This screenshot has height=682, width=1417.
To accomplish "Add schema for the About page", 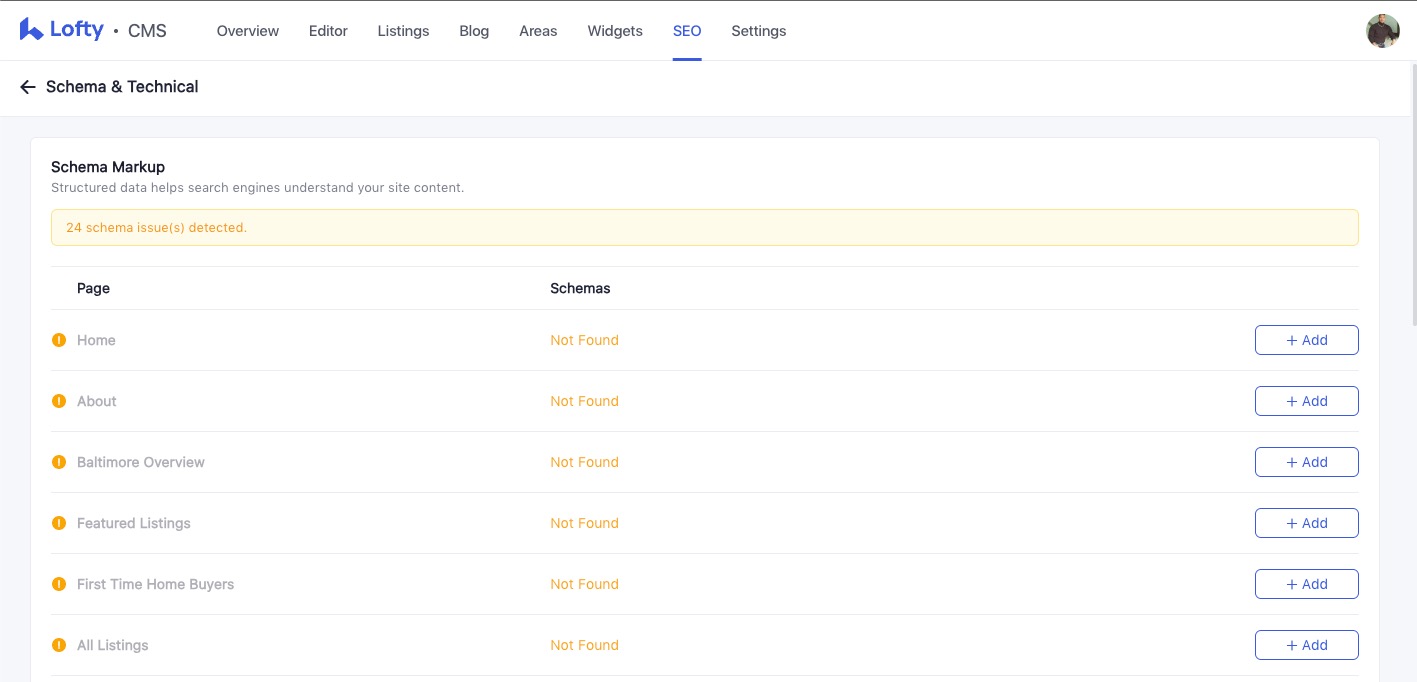I will click(1306, 401).
